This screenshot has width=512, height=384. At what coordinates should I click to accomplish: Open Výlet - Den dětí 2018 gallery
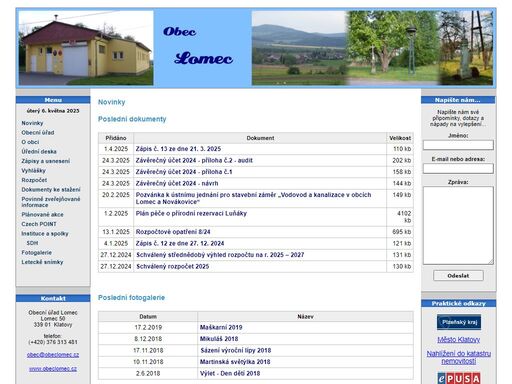click(x=230, y=373)
